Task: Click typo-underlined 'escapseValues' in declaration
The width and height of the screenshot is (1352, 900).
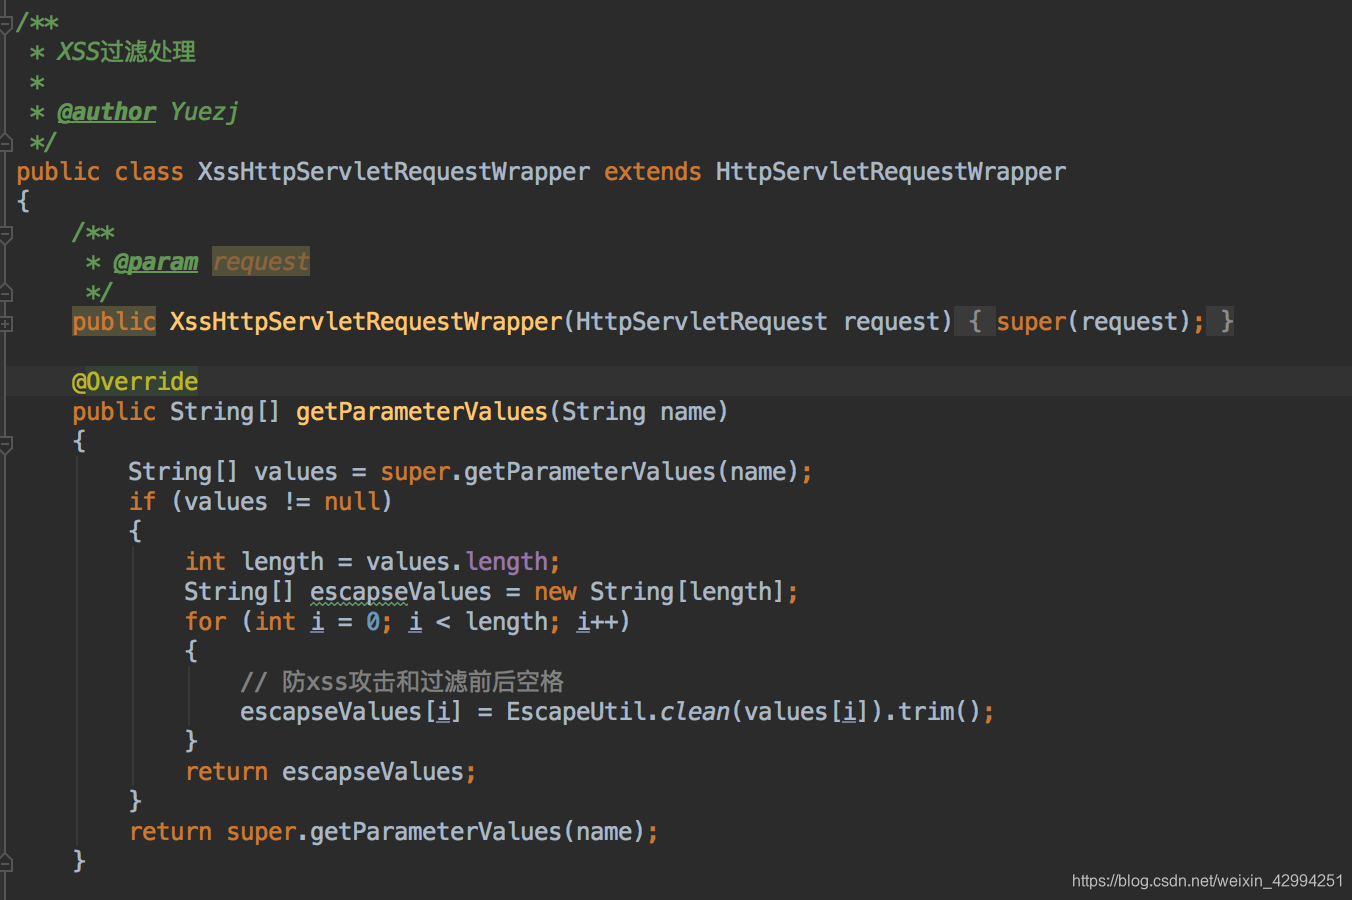Action: pos(400,592)
